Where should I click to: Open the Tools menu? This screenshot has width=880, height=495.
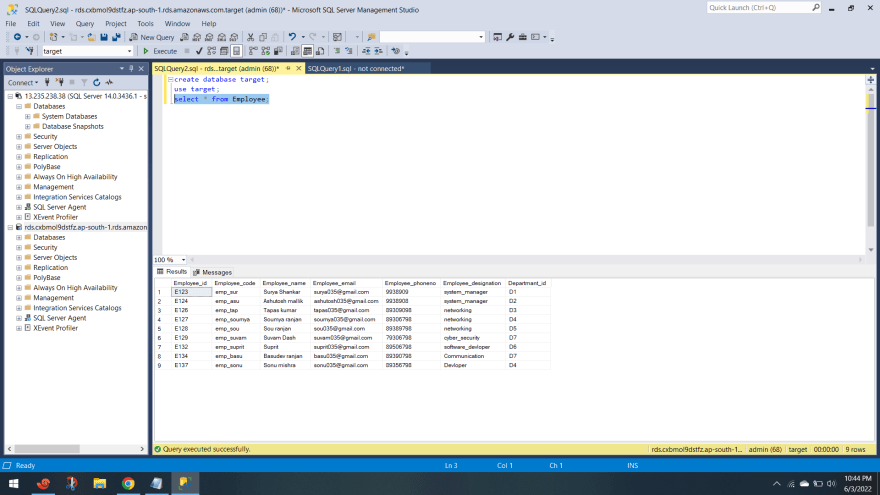pyautogui.click(x=145, y=24)
